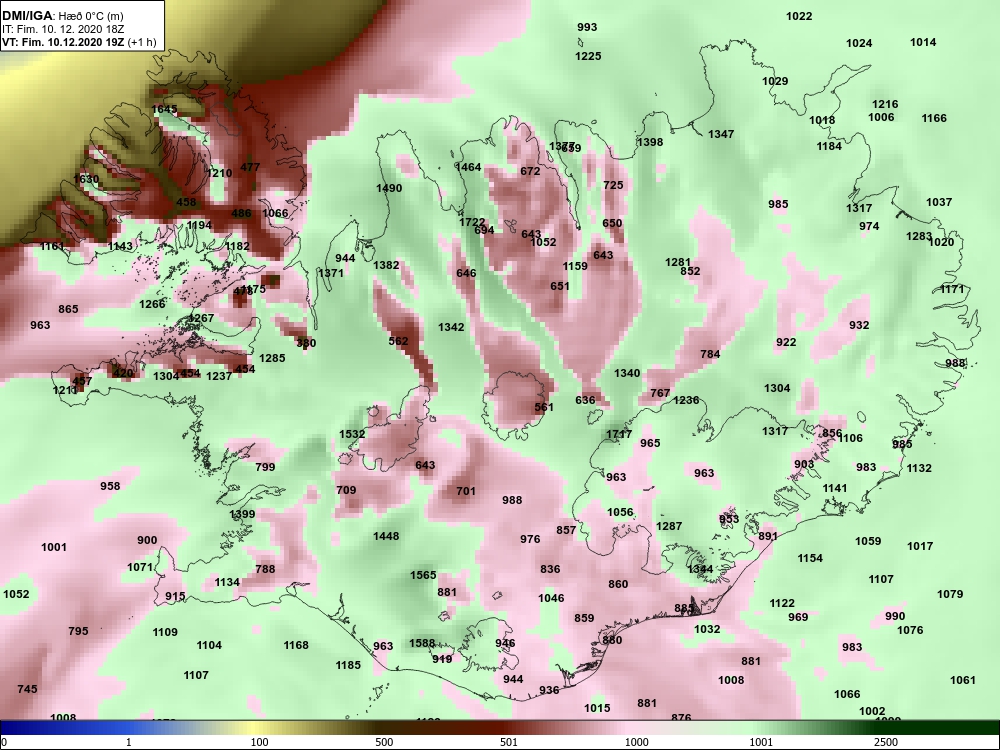Viewport: 1000px width, 750px height.
Task: Click the map value 1490
Action: pyautogui.click(x=389, y=188)
